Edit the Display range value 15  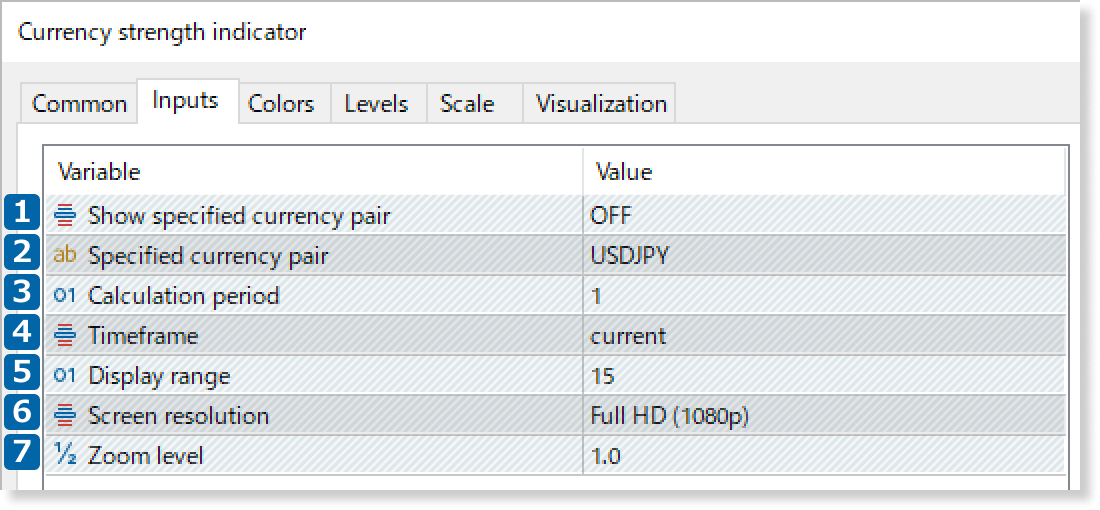point(824,376)
